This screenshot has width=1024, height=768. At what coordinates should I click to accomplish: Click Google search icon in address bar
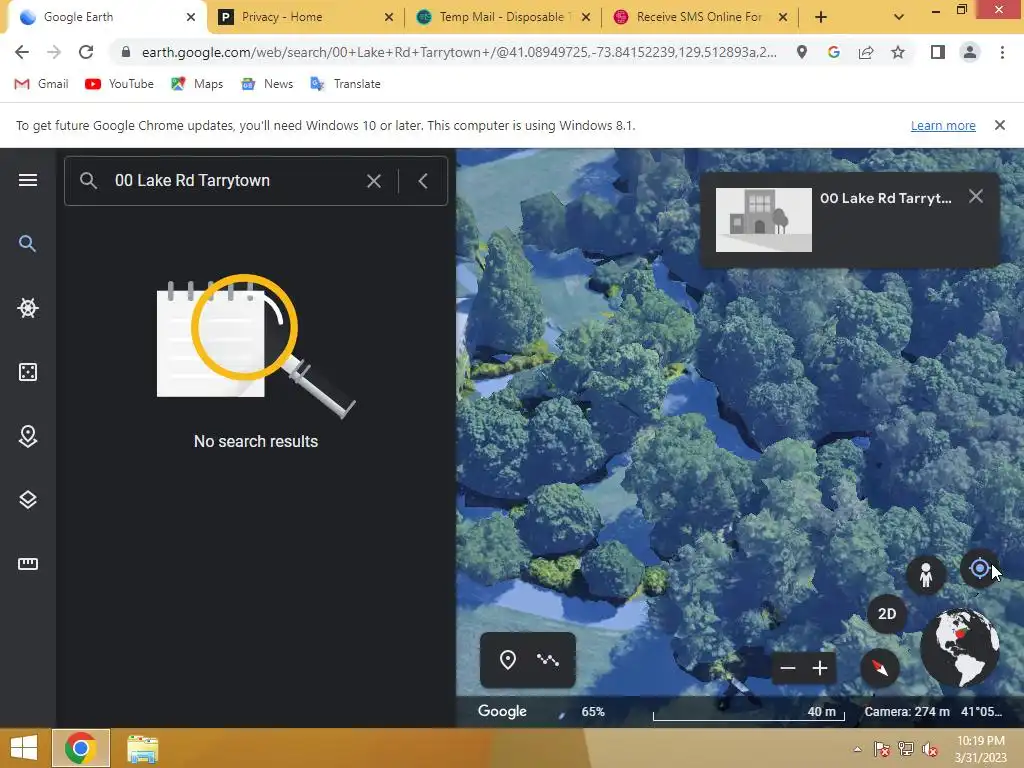click(833, 52)
